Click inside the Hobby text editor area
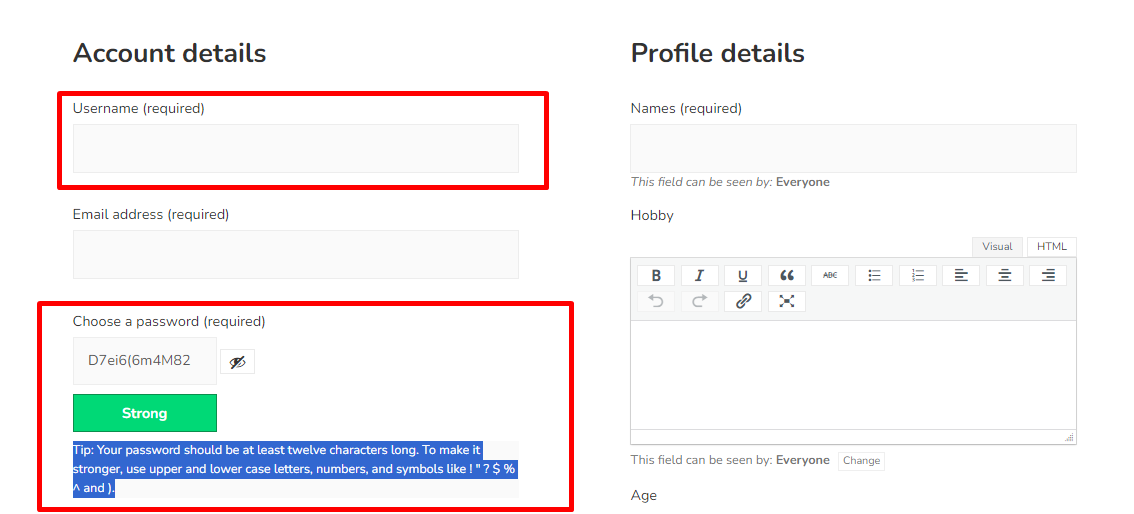Image resolution: width=1134 pixels, height=514 pixels. coord(853,374)
